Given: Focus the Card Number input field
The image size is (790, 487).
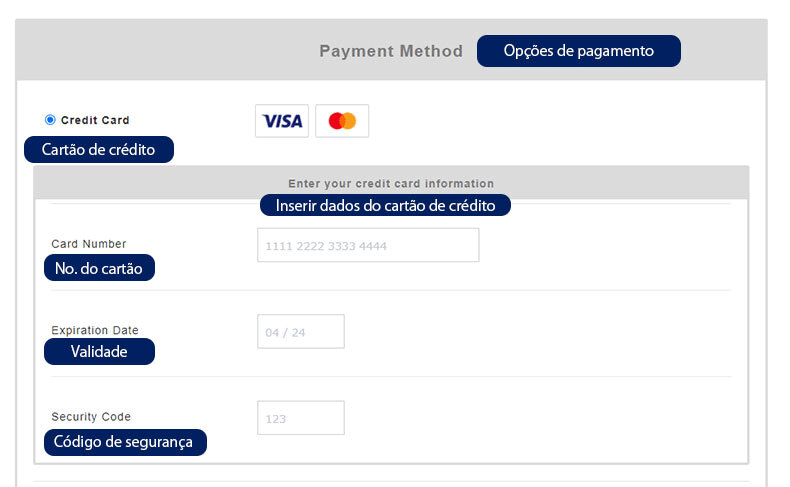Looking at the screenshot, I should click(x=368, y=245).
